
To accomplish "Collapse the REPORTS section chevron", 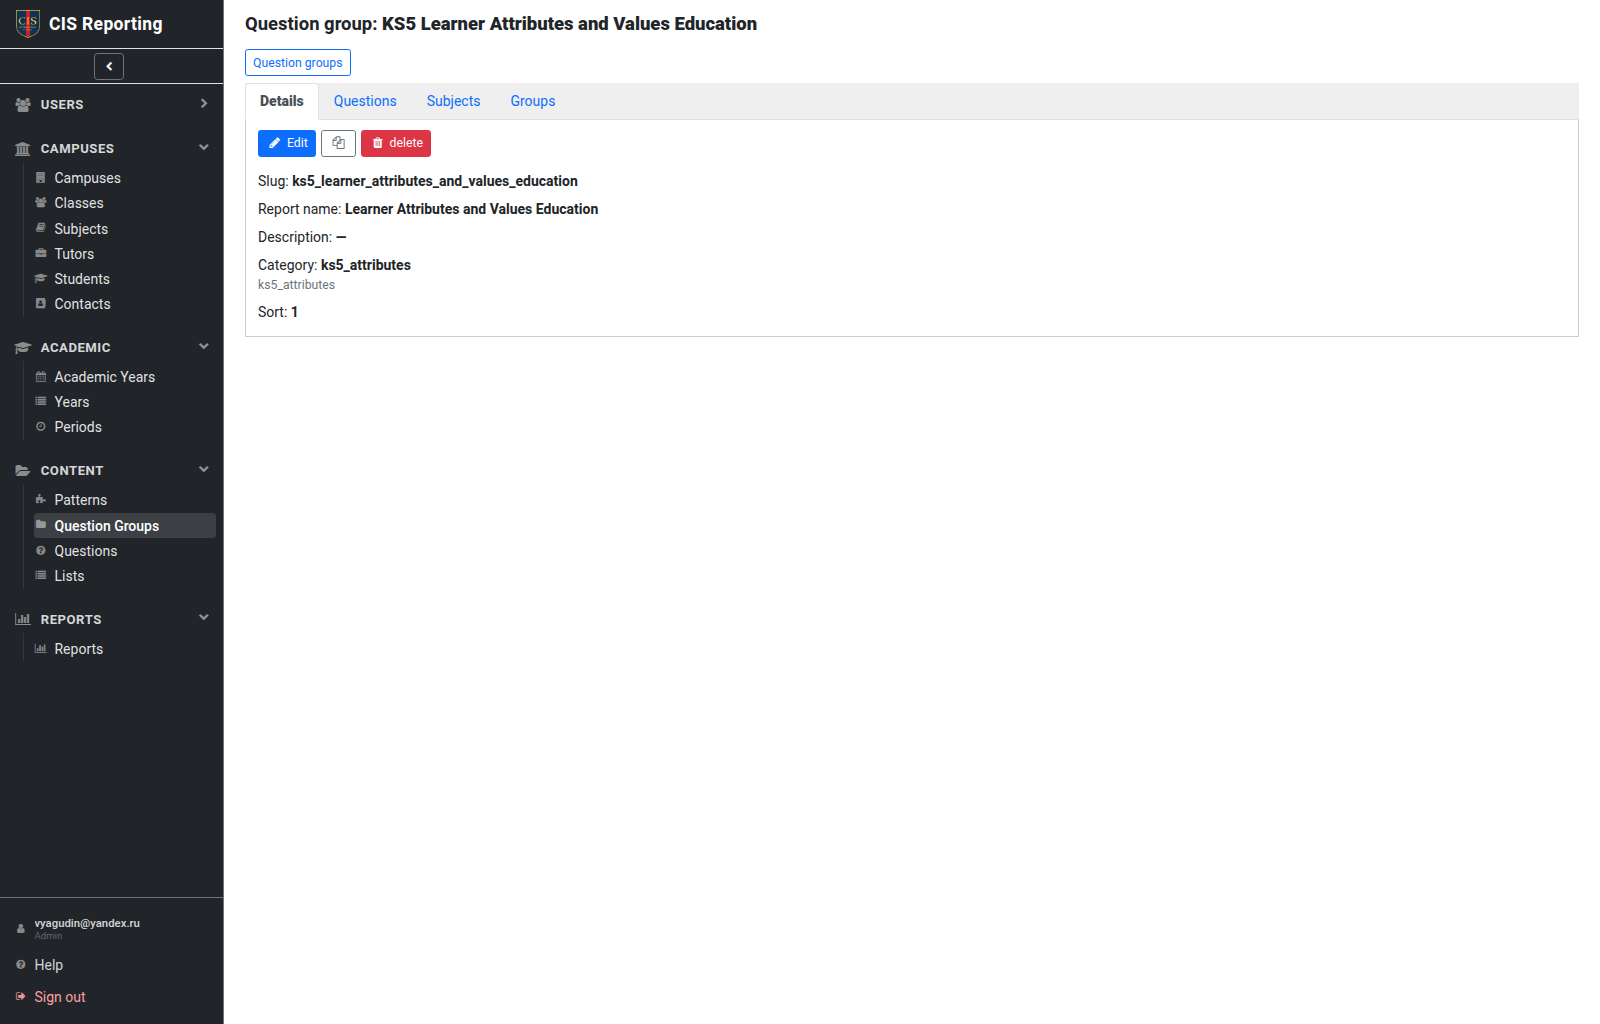I will [204, 617].
